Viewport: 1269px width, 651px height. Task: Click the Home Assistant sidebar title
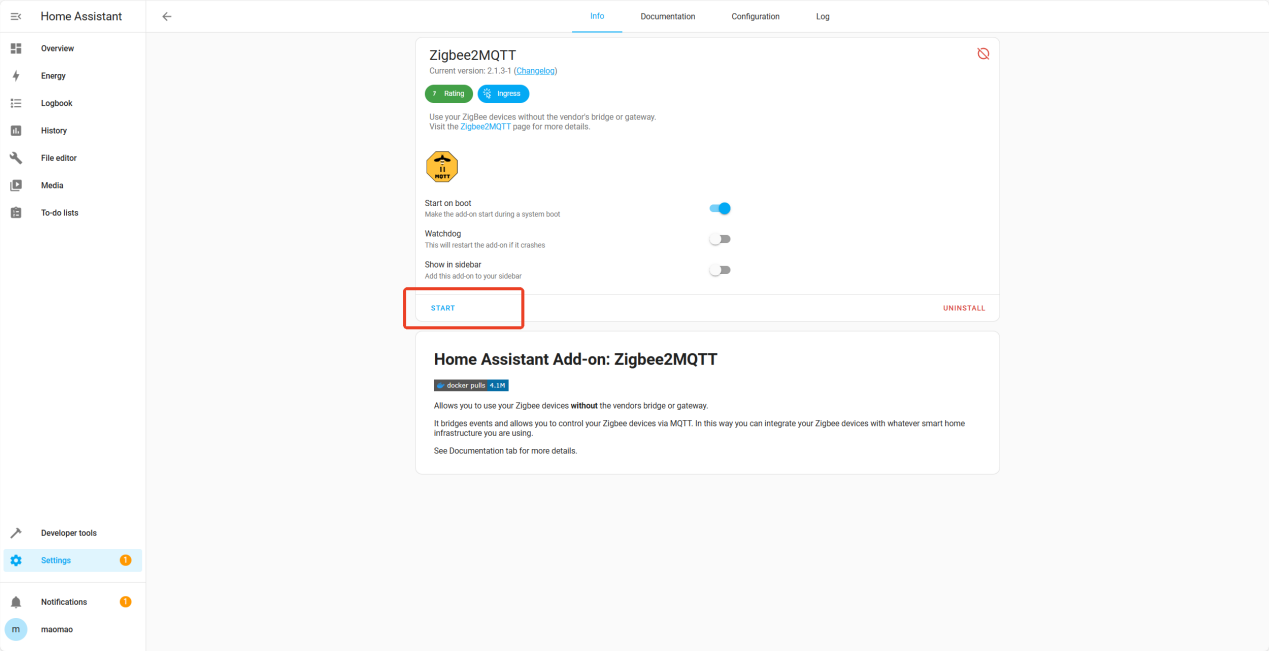point(81,16)
